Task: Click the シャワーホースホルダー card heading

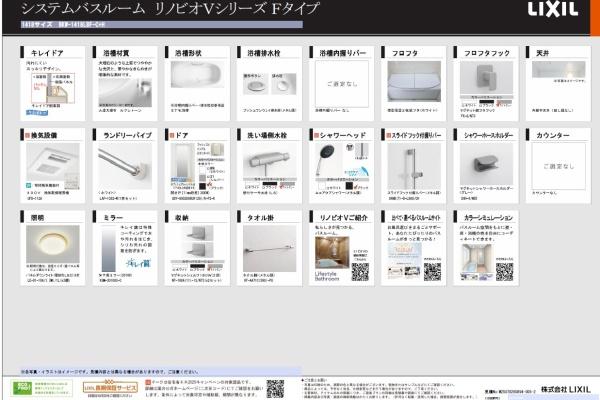Action: tap(488, 135)
